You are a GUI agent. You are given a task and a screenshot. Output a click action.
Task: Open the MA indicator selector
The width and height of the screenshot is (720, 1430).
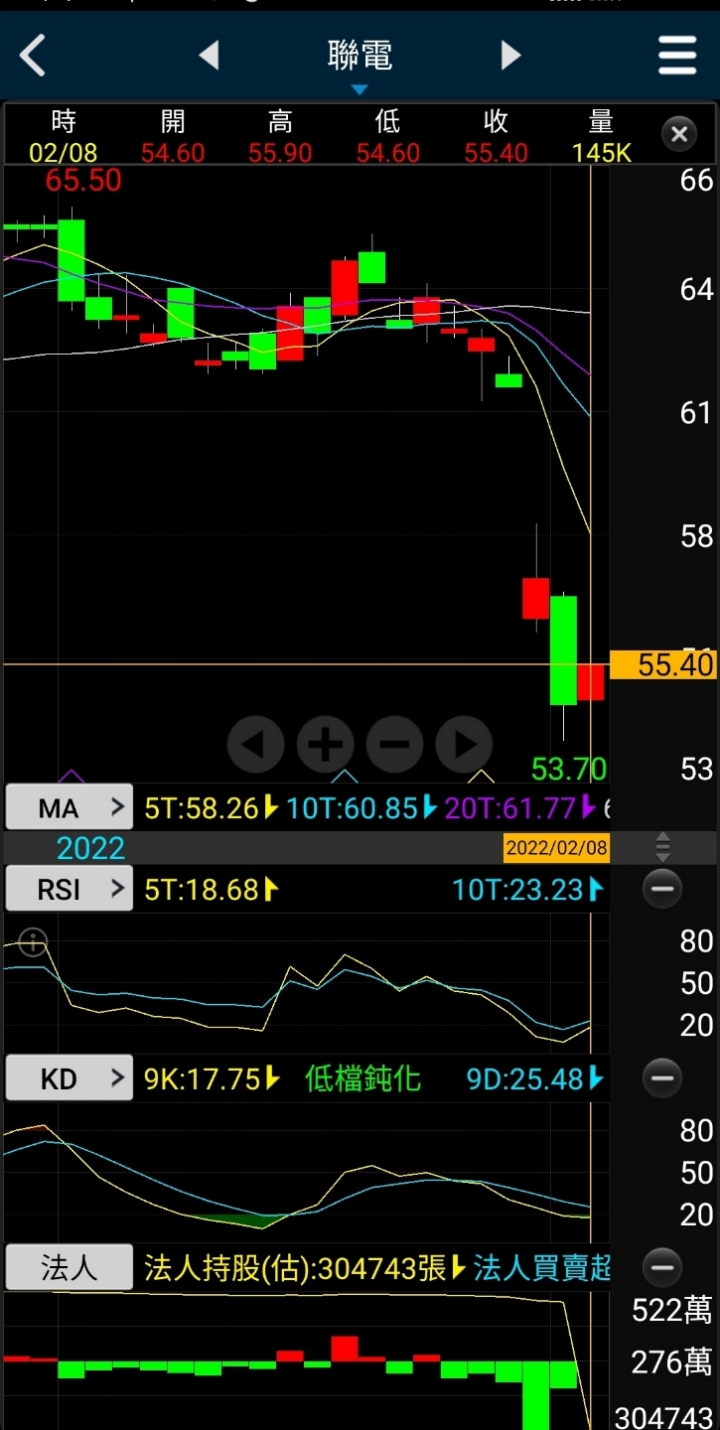[69, 807]
